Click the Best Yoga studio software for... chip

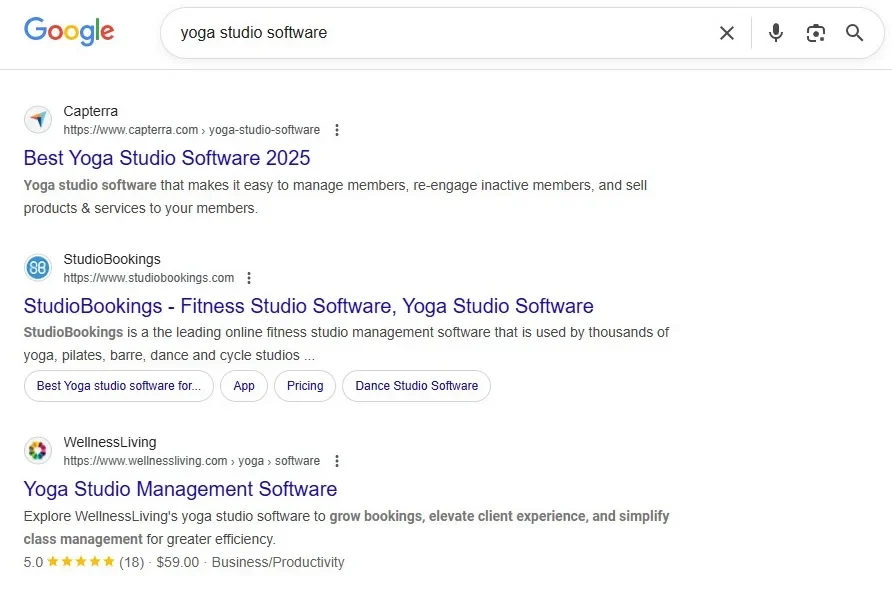118,386
